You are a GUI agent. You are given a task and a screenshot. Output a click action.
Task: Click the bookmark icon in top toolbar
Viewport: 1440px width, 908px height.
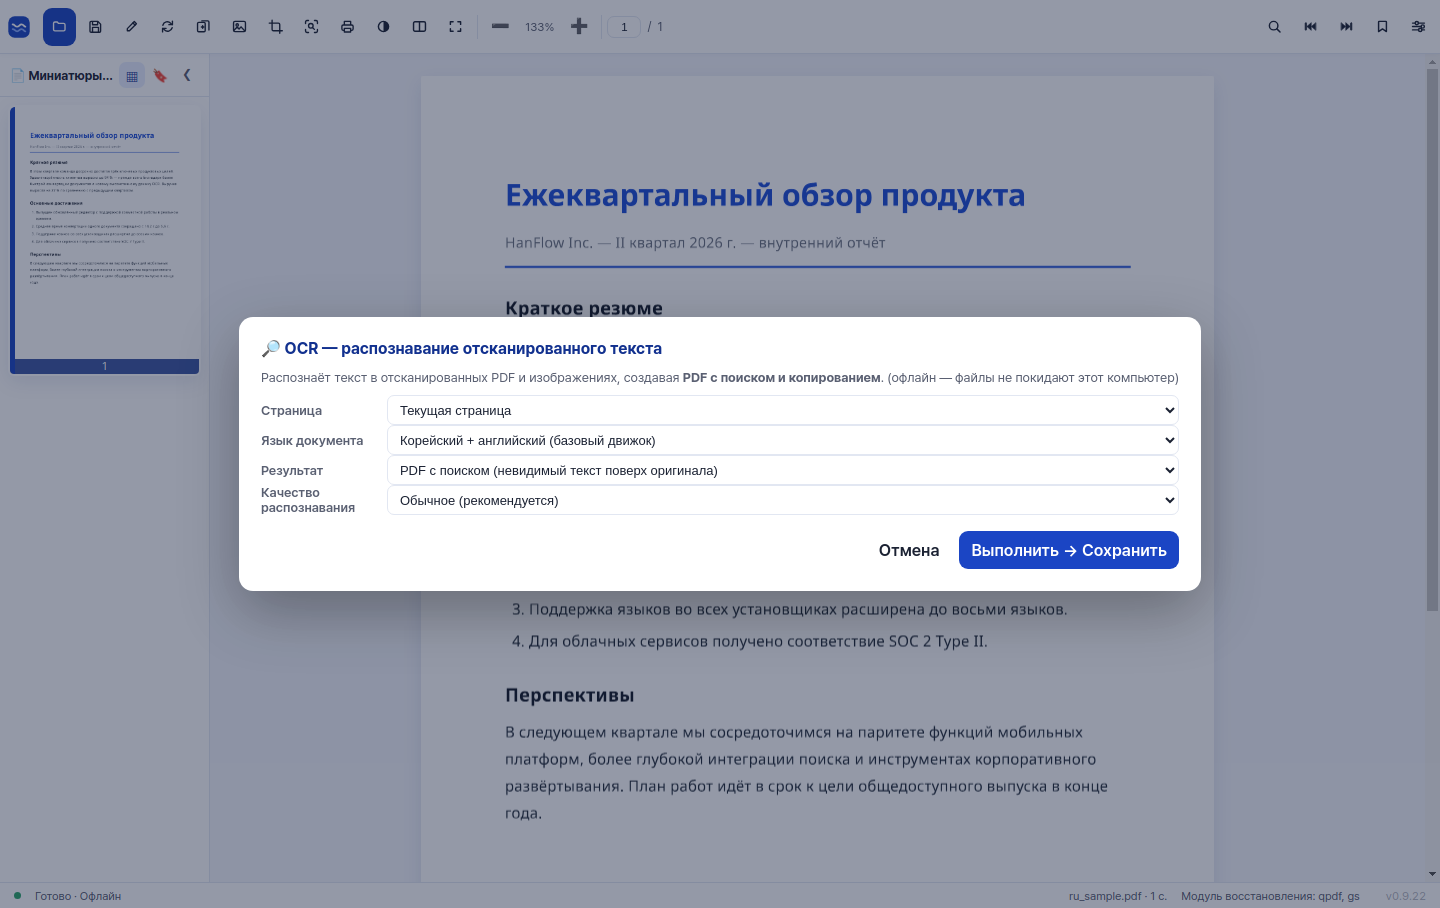pyautogui.click(x=1382, y=27)
